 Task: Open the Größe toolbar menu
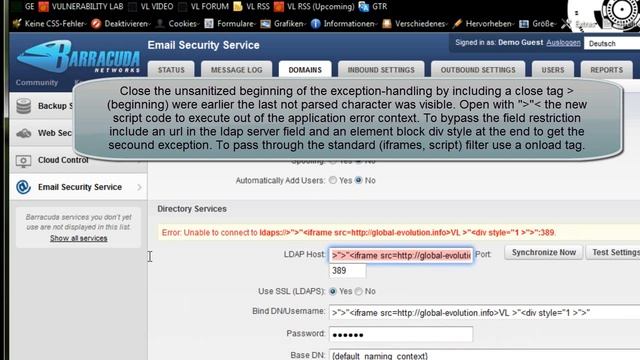tap(538, 24)
